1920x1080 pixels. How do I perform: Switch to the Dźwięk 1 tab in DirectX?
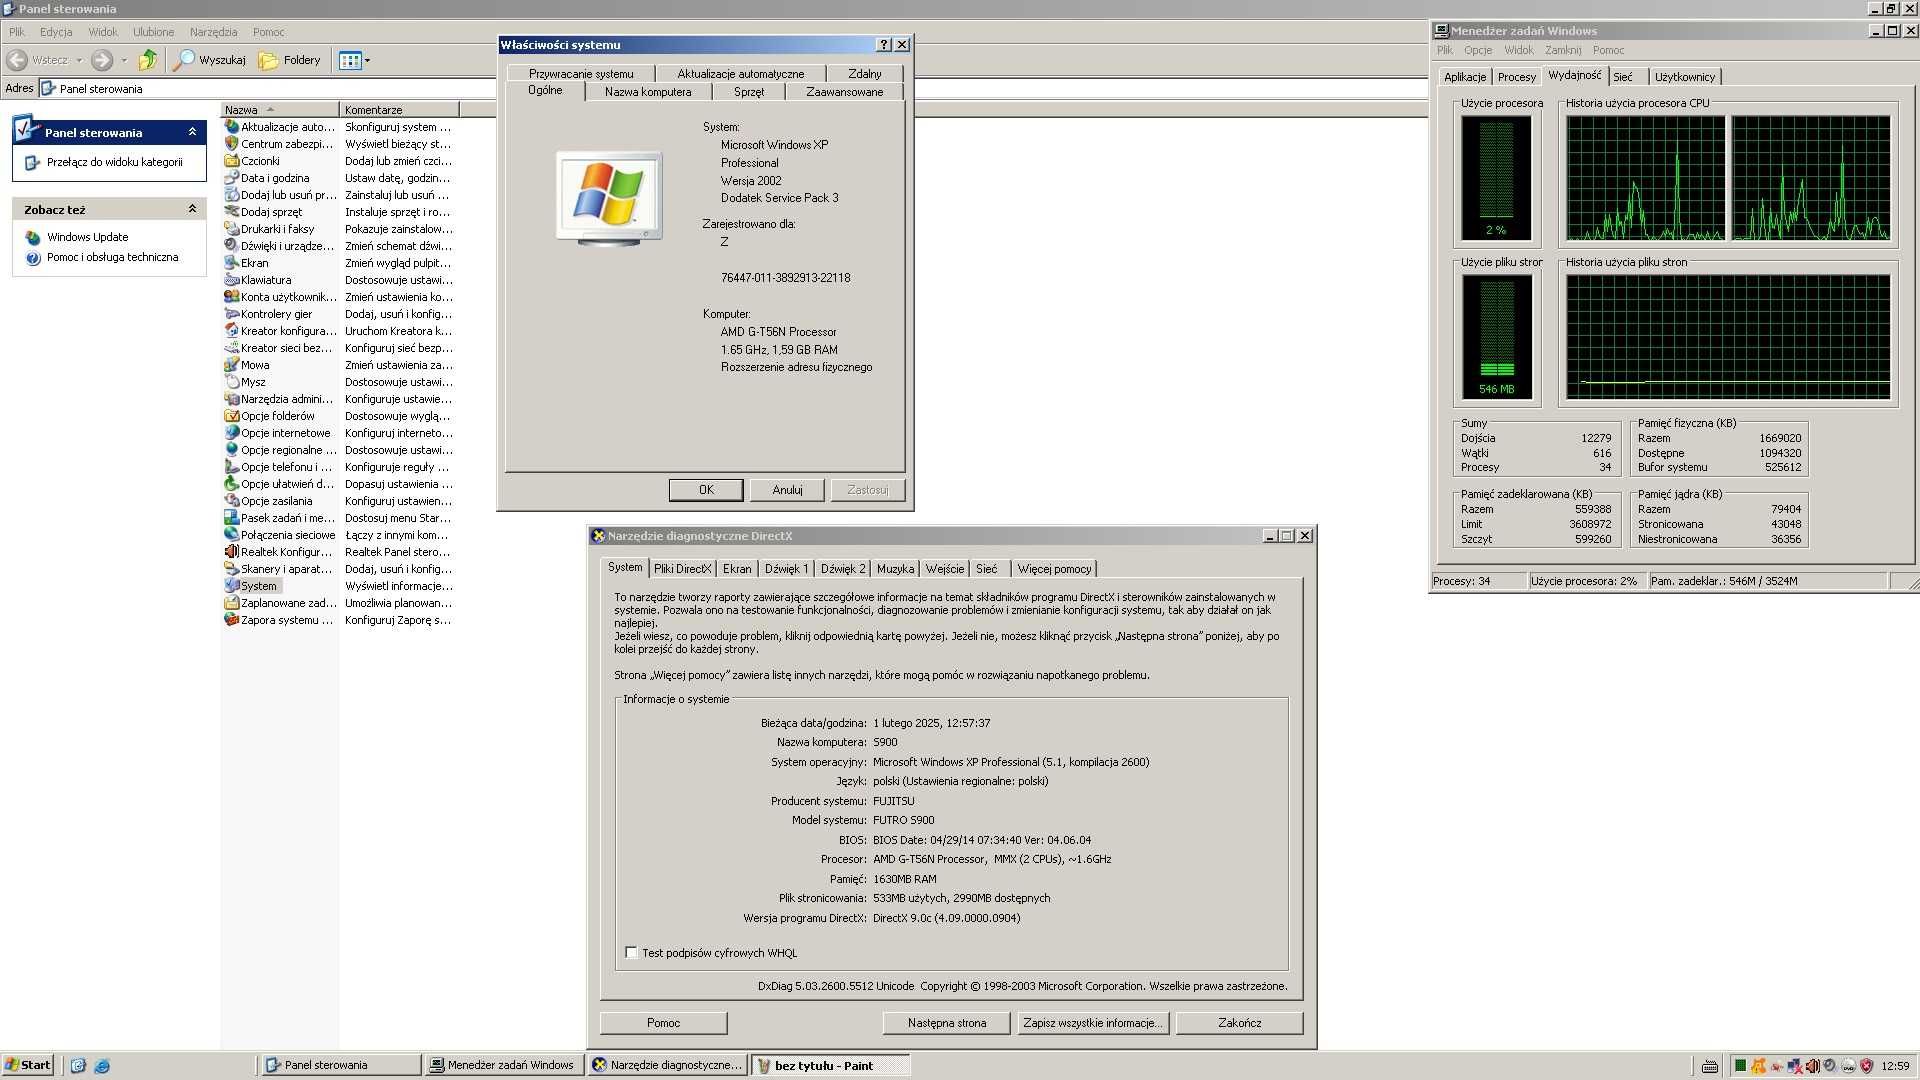(786, 569)
